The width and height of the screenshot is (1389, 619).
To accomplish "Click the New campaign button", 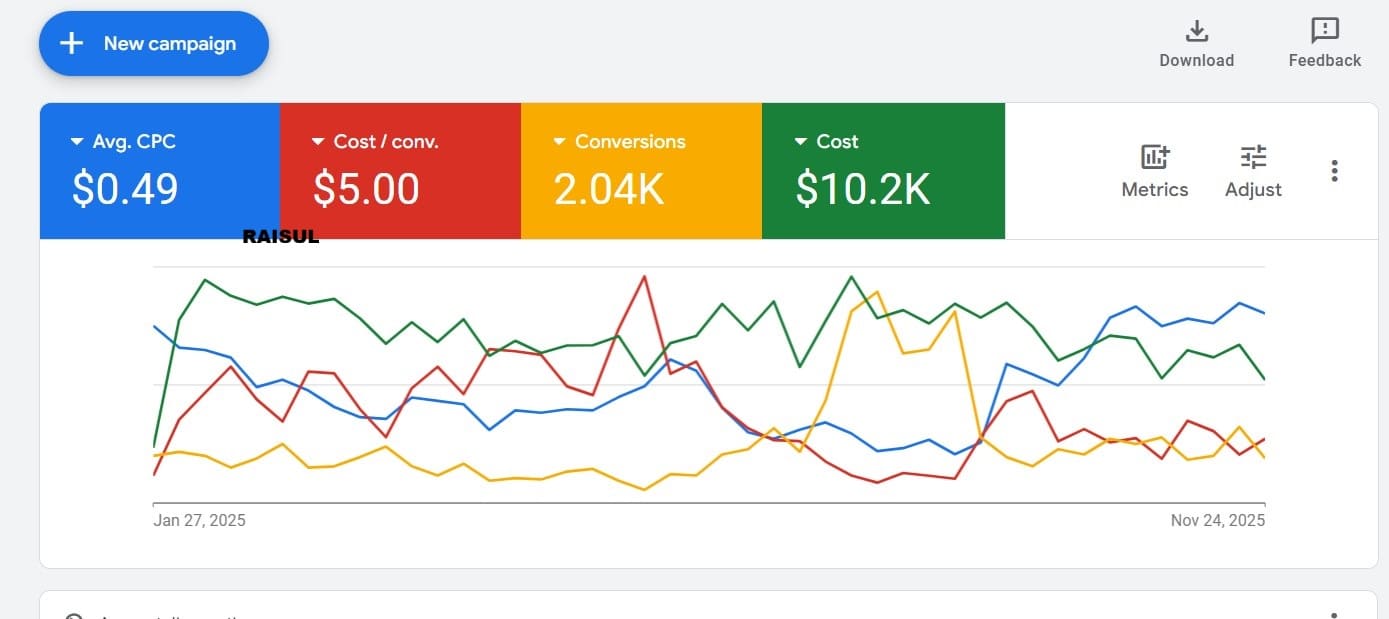I will pos(153,44).
